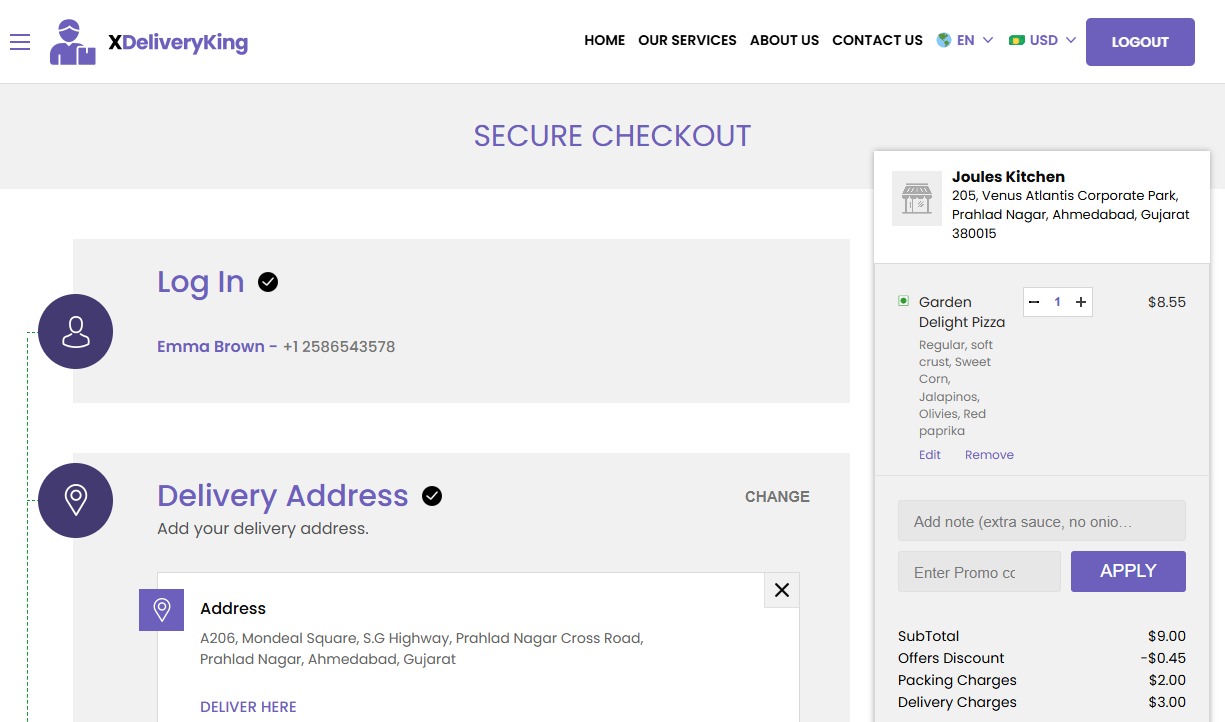Click the green veg indicator on Garden Delight Pizza
Viewport: 1225px width, 722px height.
tap(903, 300)
